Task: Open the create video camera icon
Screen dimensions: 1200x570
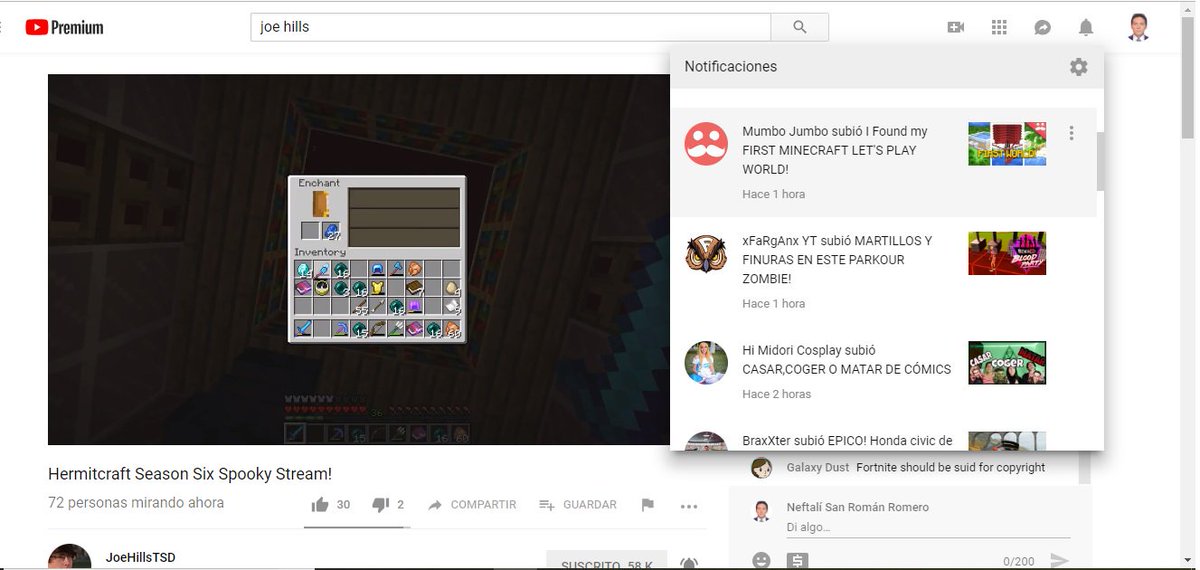Action: 956,27
